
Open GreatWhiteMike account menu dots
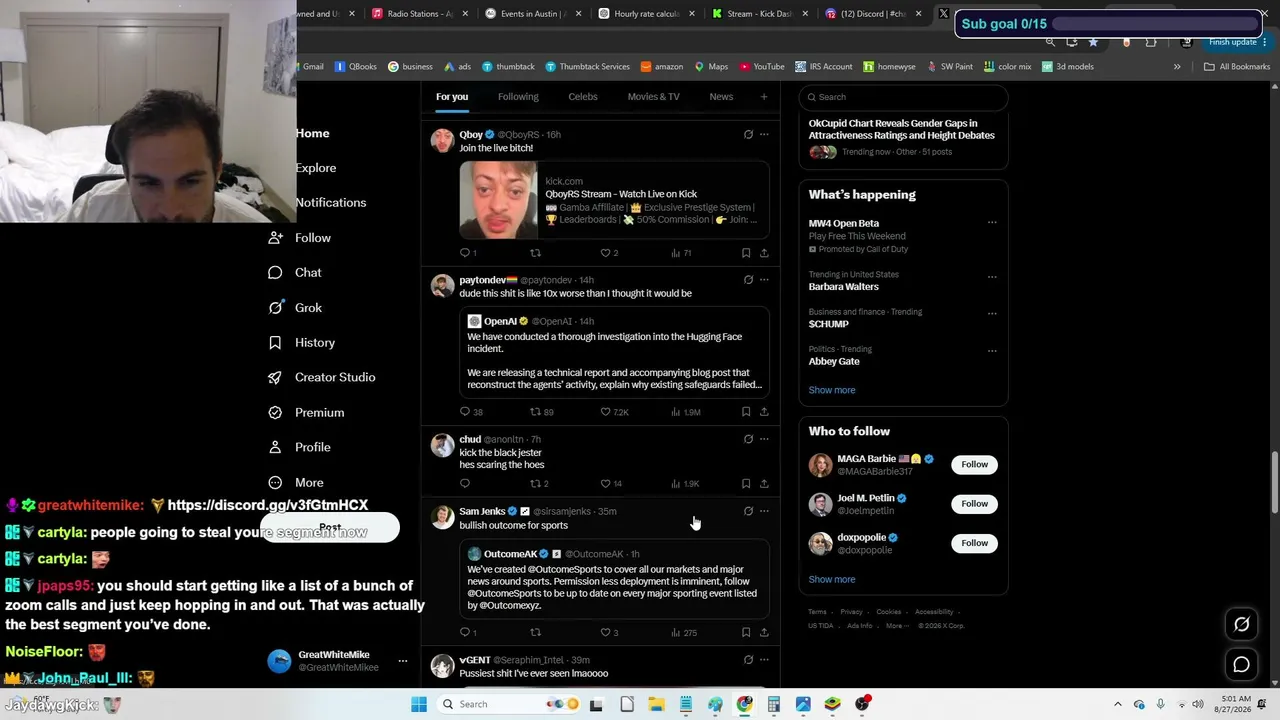pyautogui.click(x=403, y=661)
